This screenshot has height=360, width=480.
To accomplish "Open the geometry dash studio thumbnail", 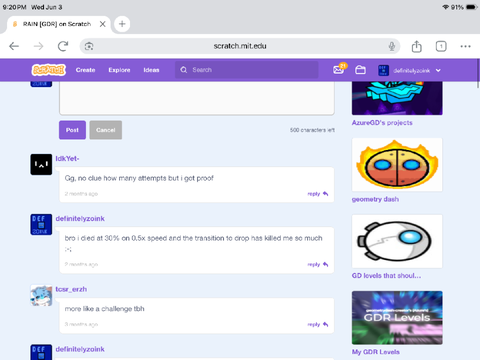I will 397,165.
